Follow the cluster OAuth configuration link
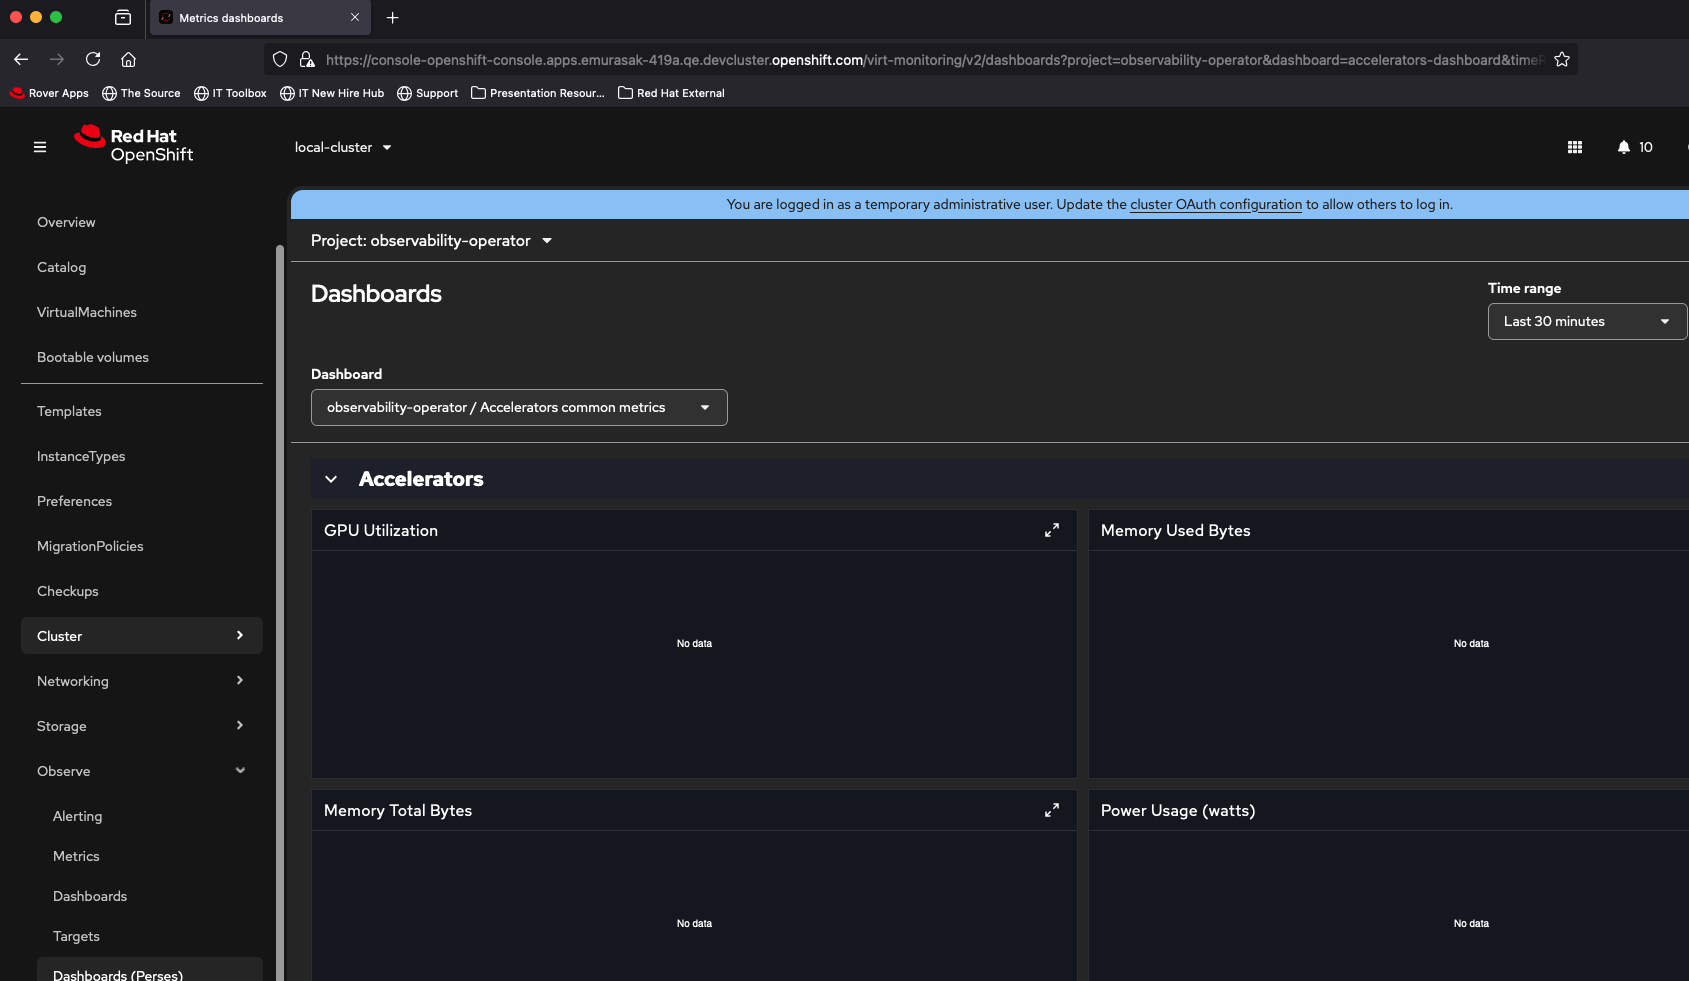 tap(1216, 204)
